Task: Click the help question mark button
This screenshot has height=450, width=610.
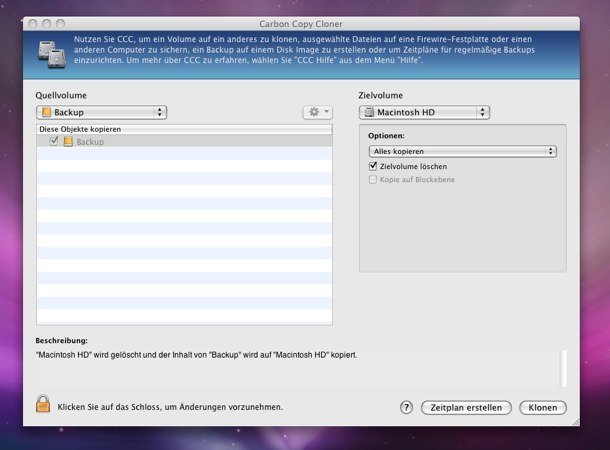Action: point(406,408)
